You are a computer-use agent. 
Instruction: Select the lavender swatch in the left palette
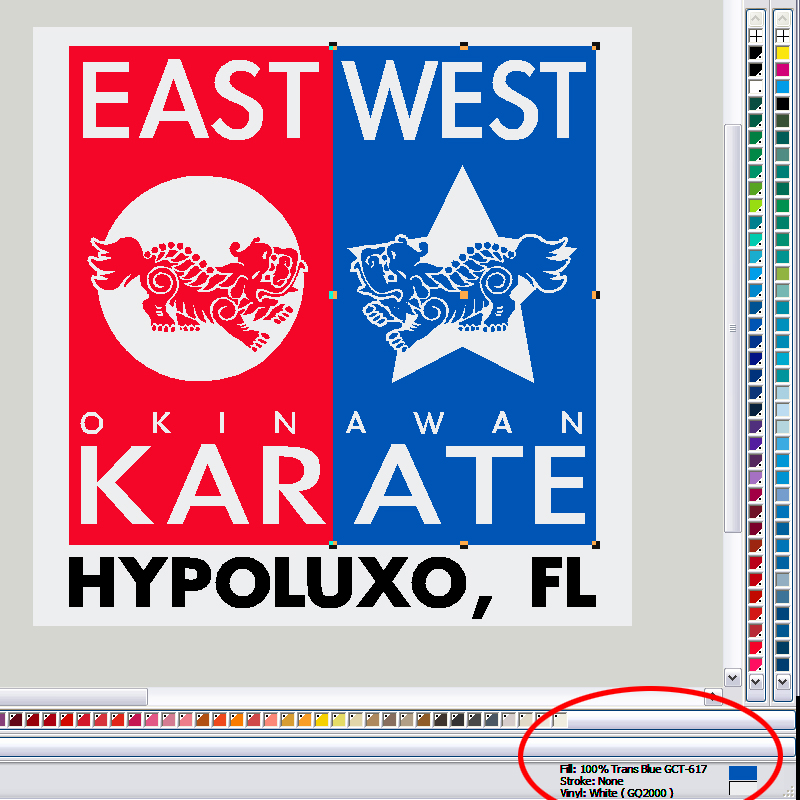(755, 478)
